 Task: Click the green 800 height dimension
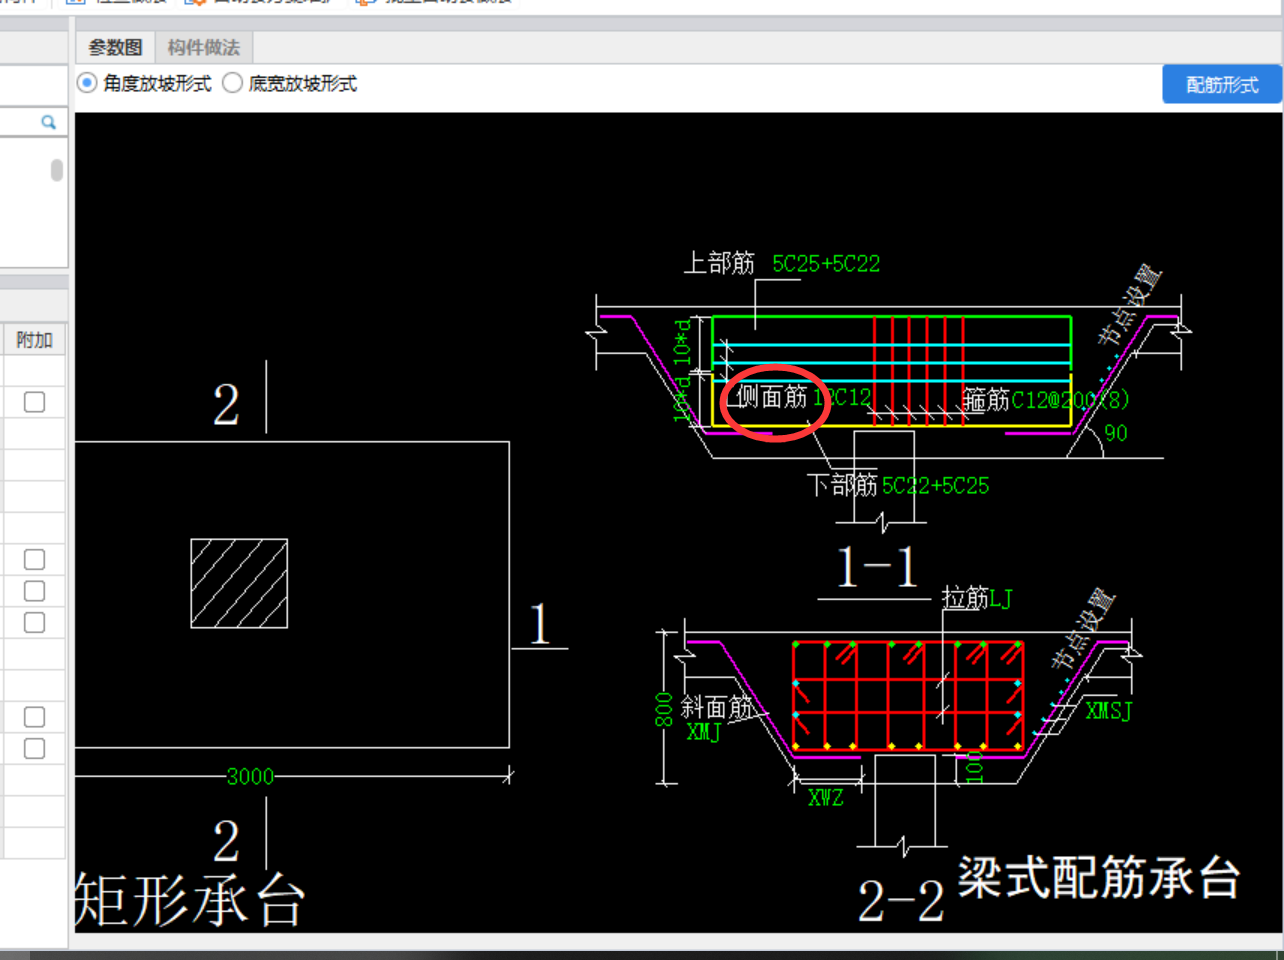pos(664,708)
